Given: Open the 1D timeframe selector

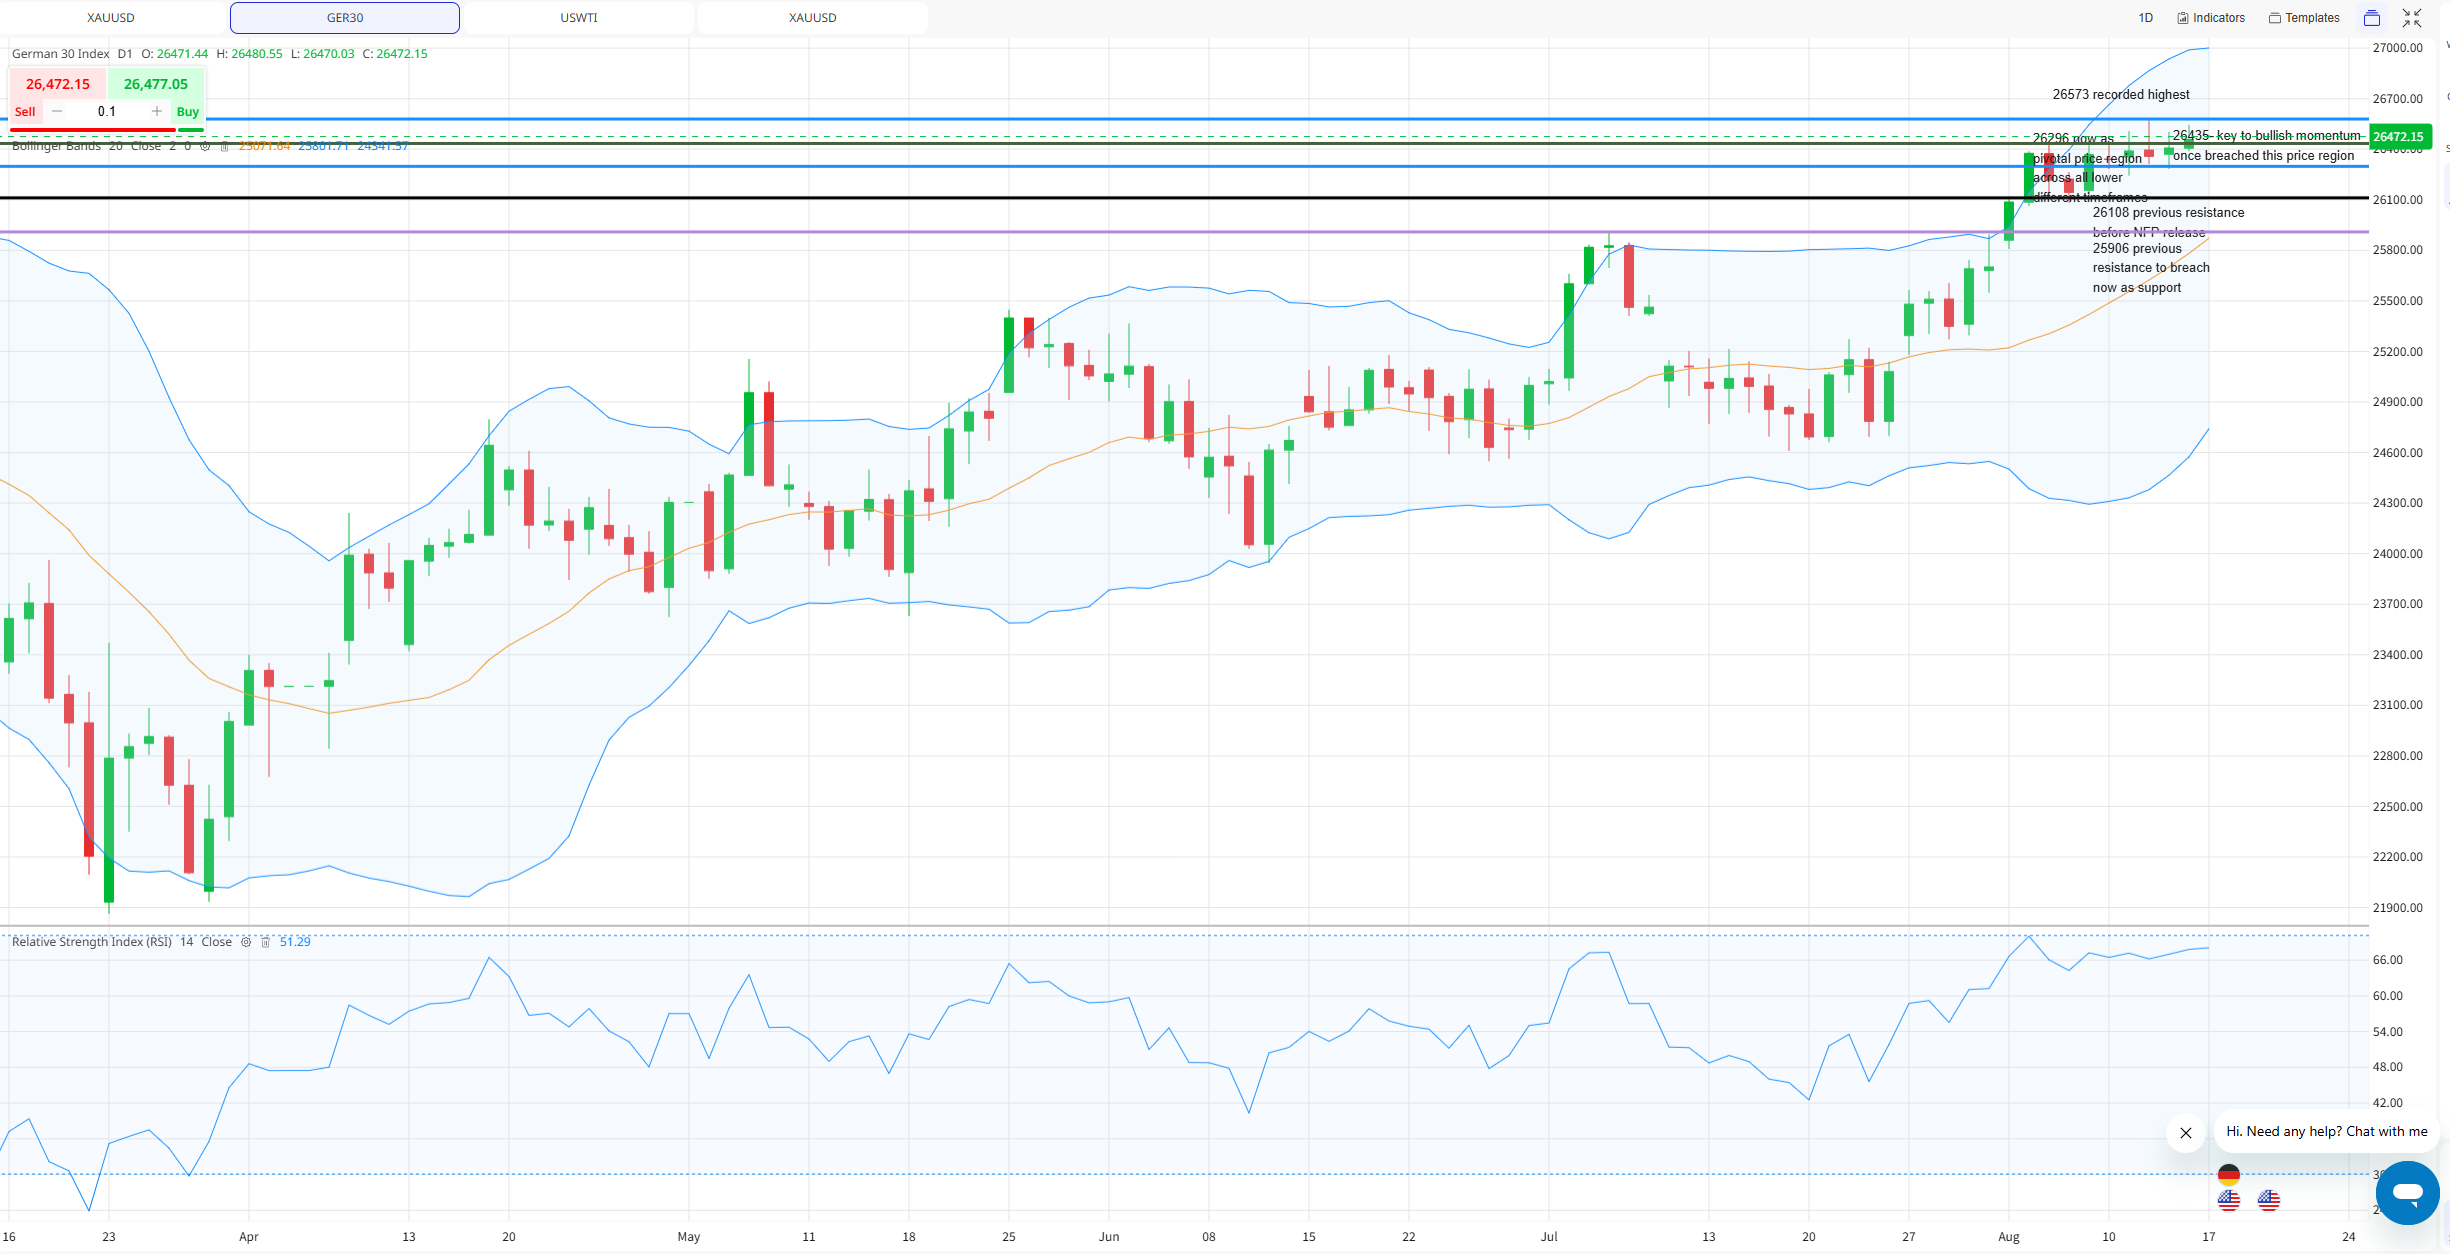Looking at the screenshot, I should tap(2145, 18).
